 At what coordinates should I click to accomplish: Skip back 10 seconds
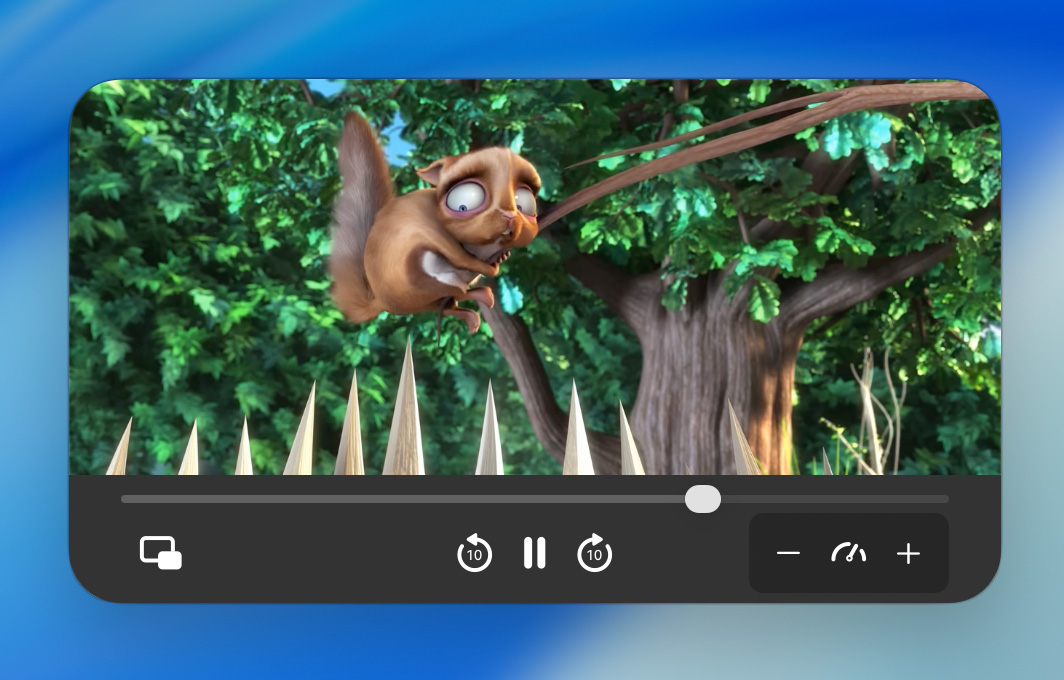coord(474,553)
